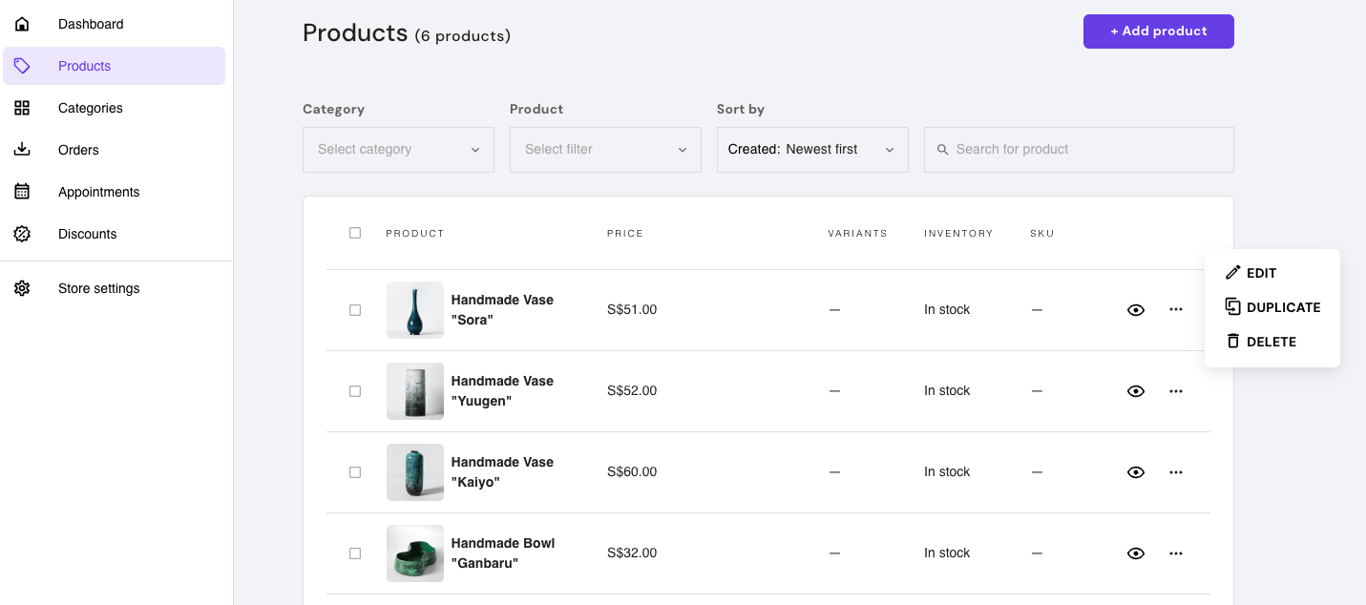1366x605 pixels.
Task: Select the Products tag icon in sidebar
Action: [22, 65]
